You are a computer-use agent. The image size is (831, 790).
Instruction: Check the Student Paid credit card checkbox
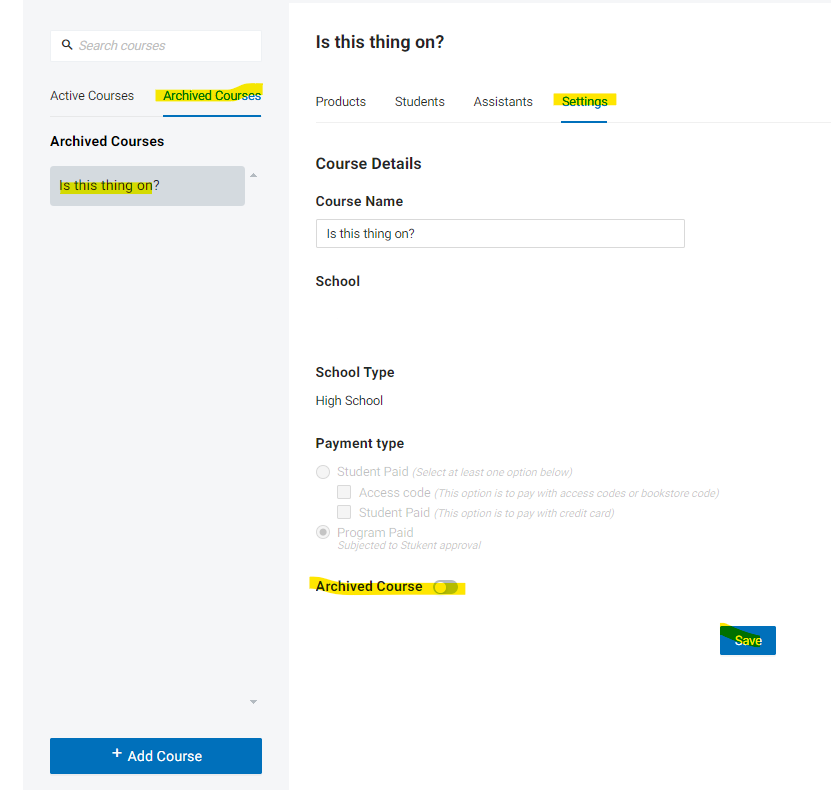344,512
